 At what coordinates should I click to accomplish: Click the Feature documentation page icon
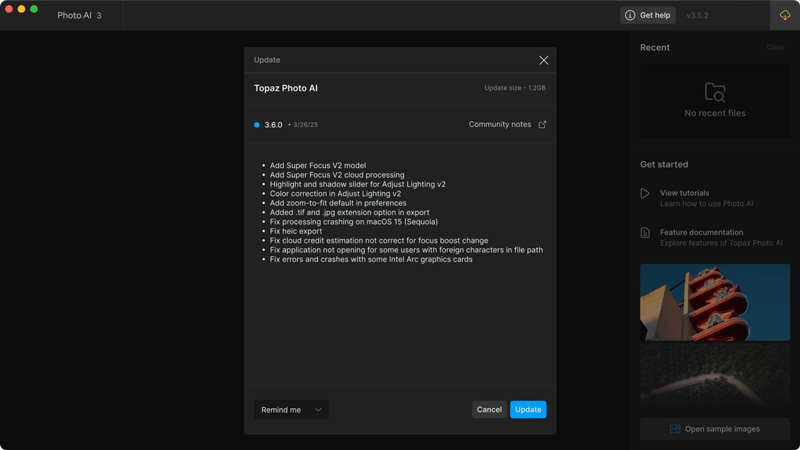tap(645, 233)
